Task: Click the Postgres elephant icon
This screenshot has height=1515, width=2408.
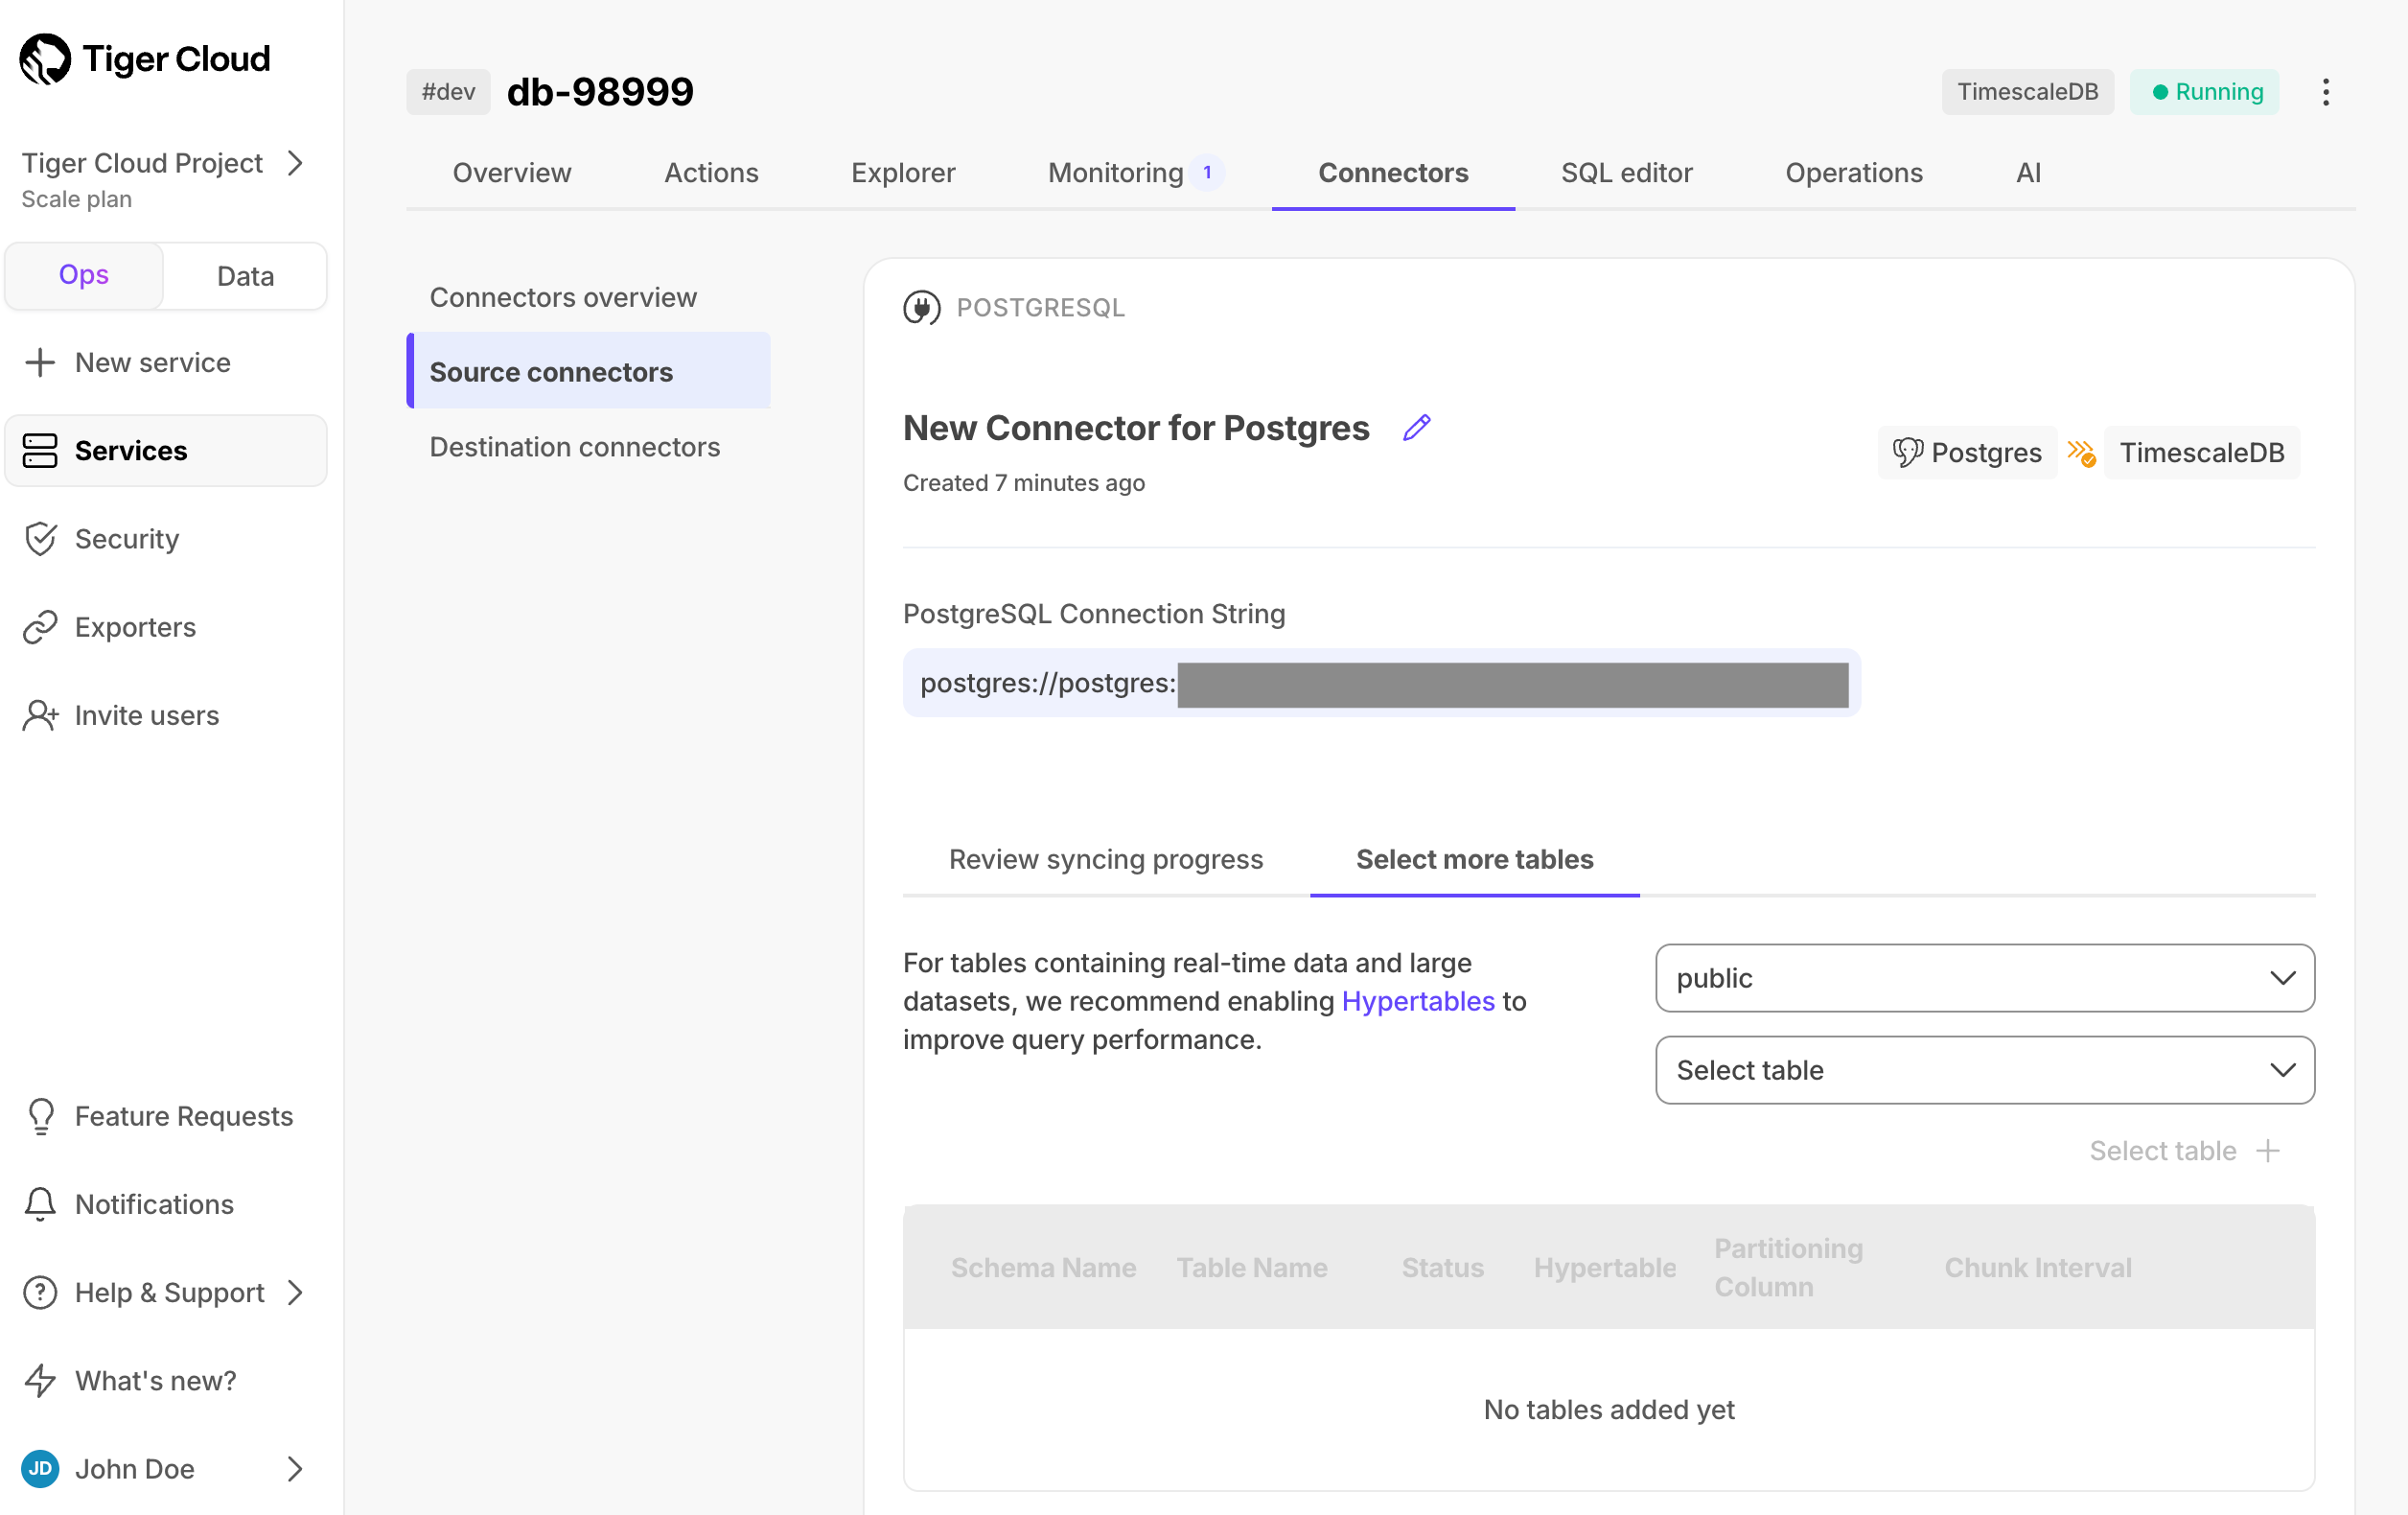Action: point(1907,453)
